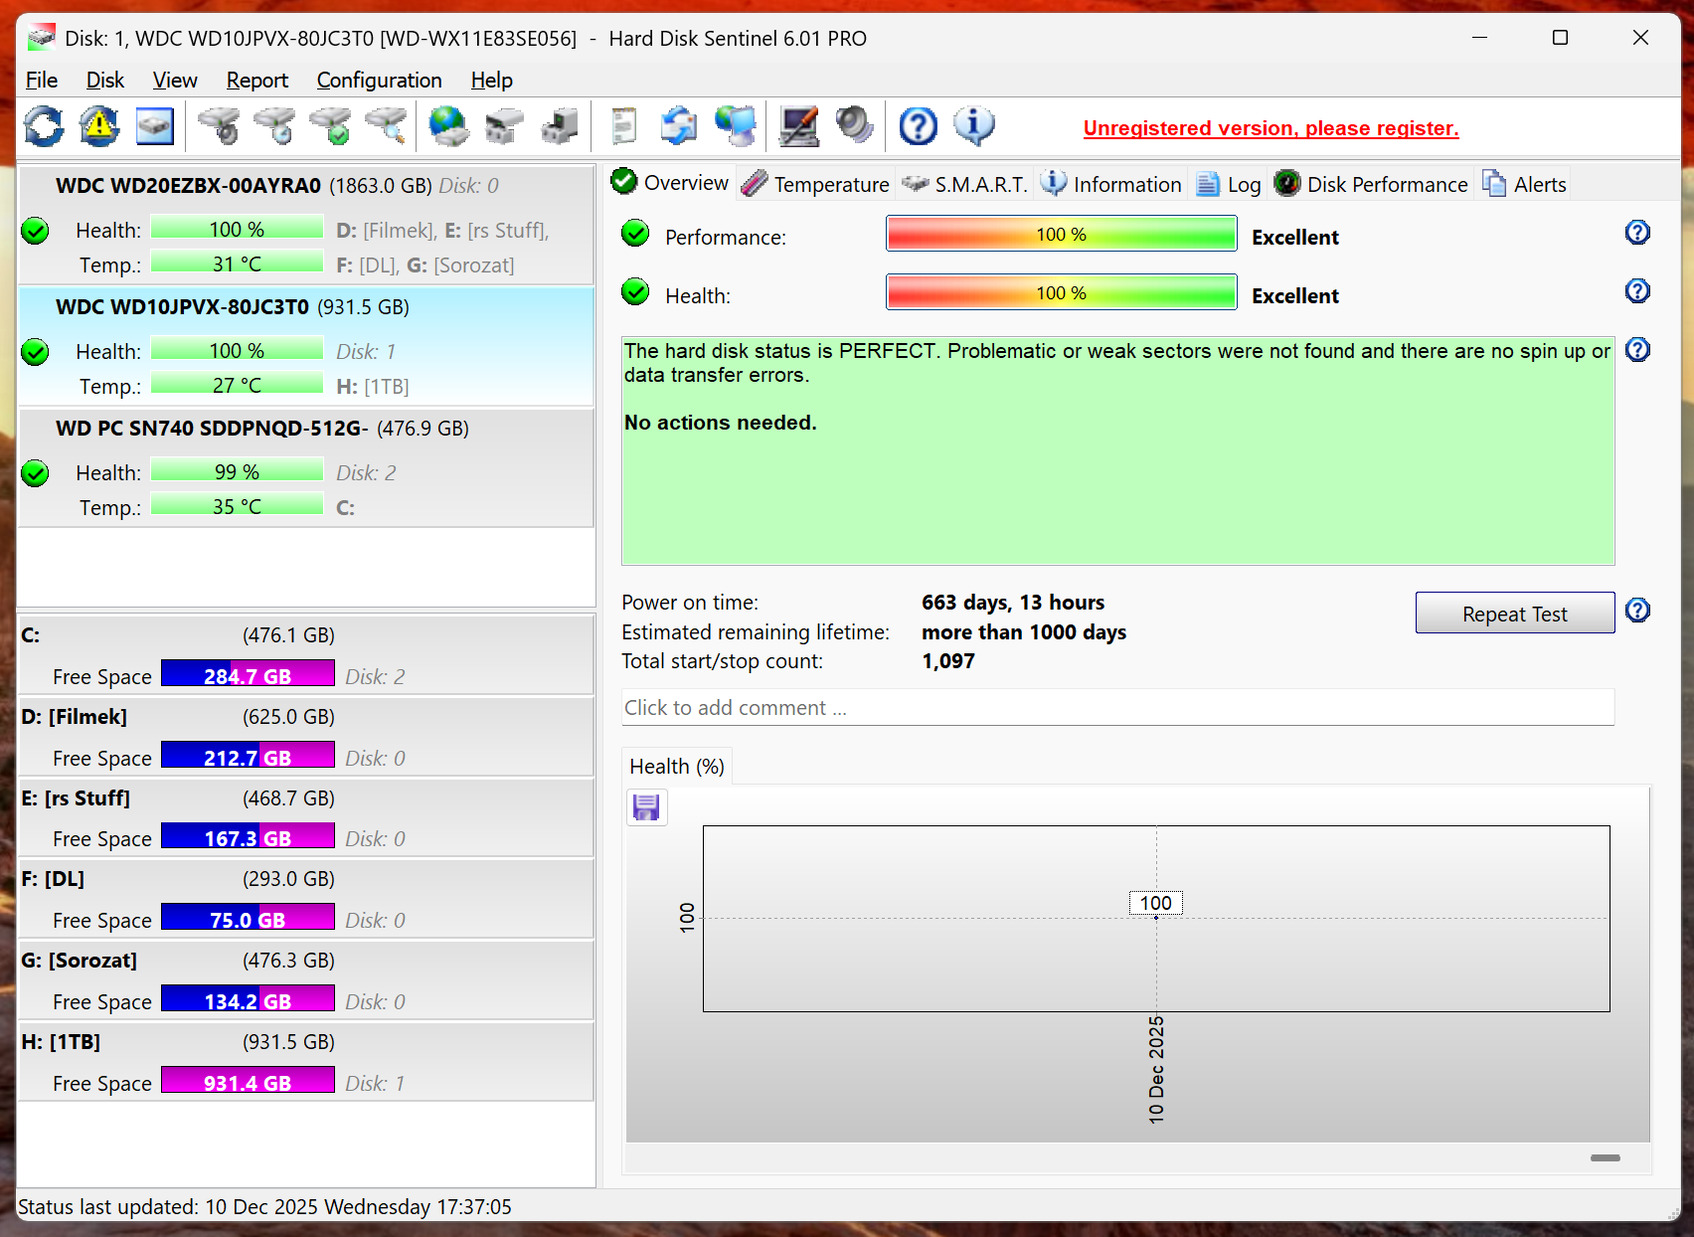Click the globe over disk toolbar icon
1694x1237 pixels.
point(448,126)
